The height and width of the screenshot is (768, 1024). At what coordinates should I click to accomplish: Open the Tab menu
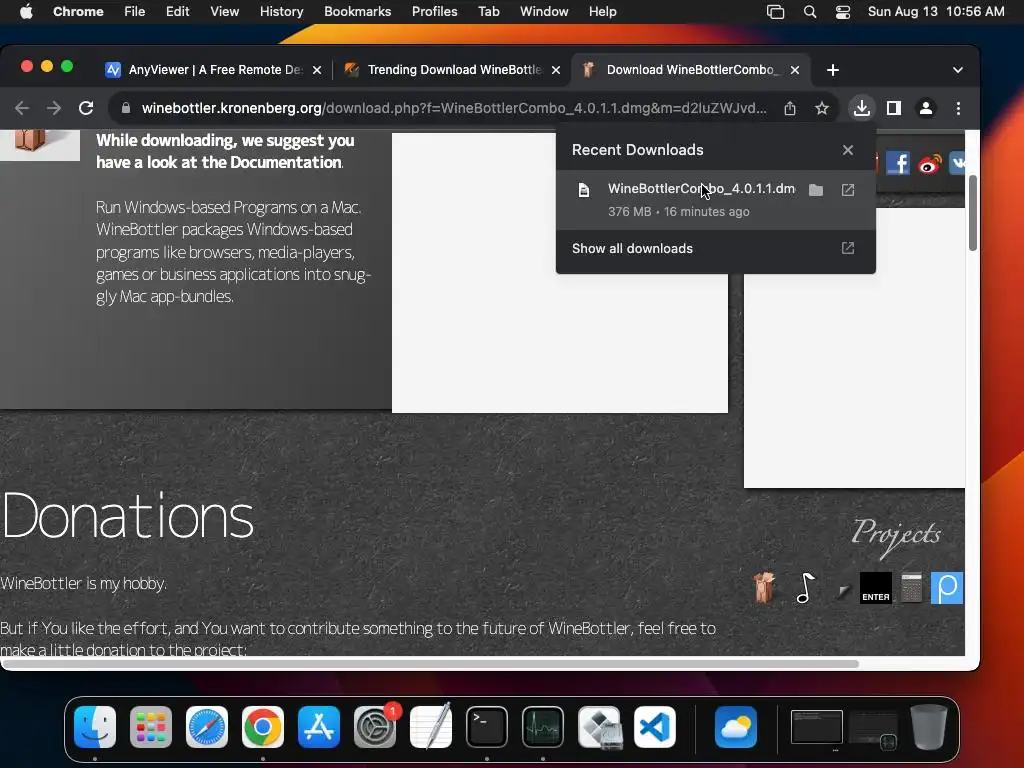click(488, 12)
